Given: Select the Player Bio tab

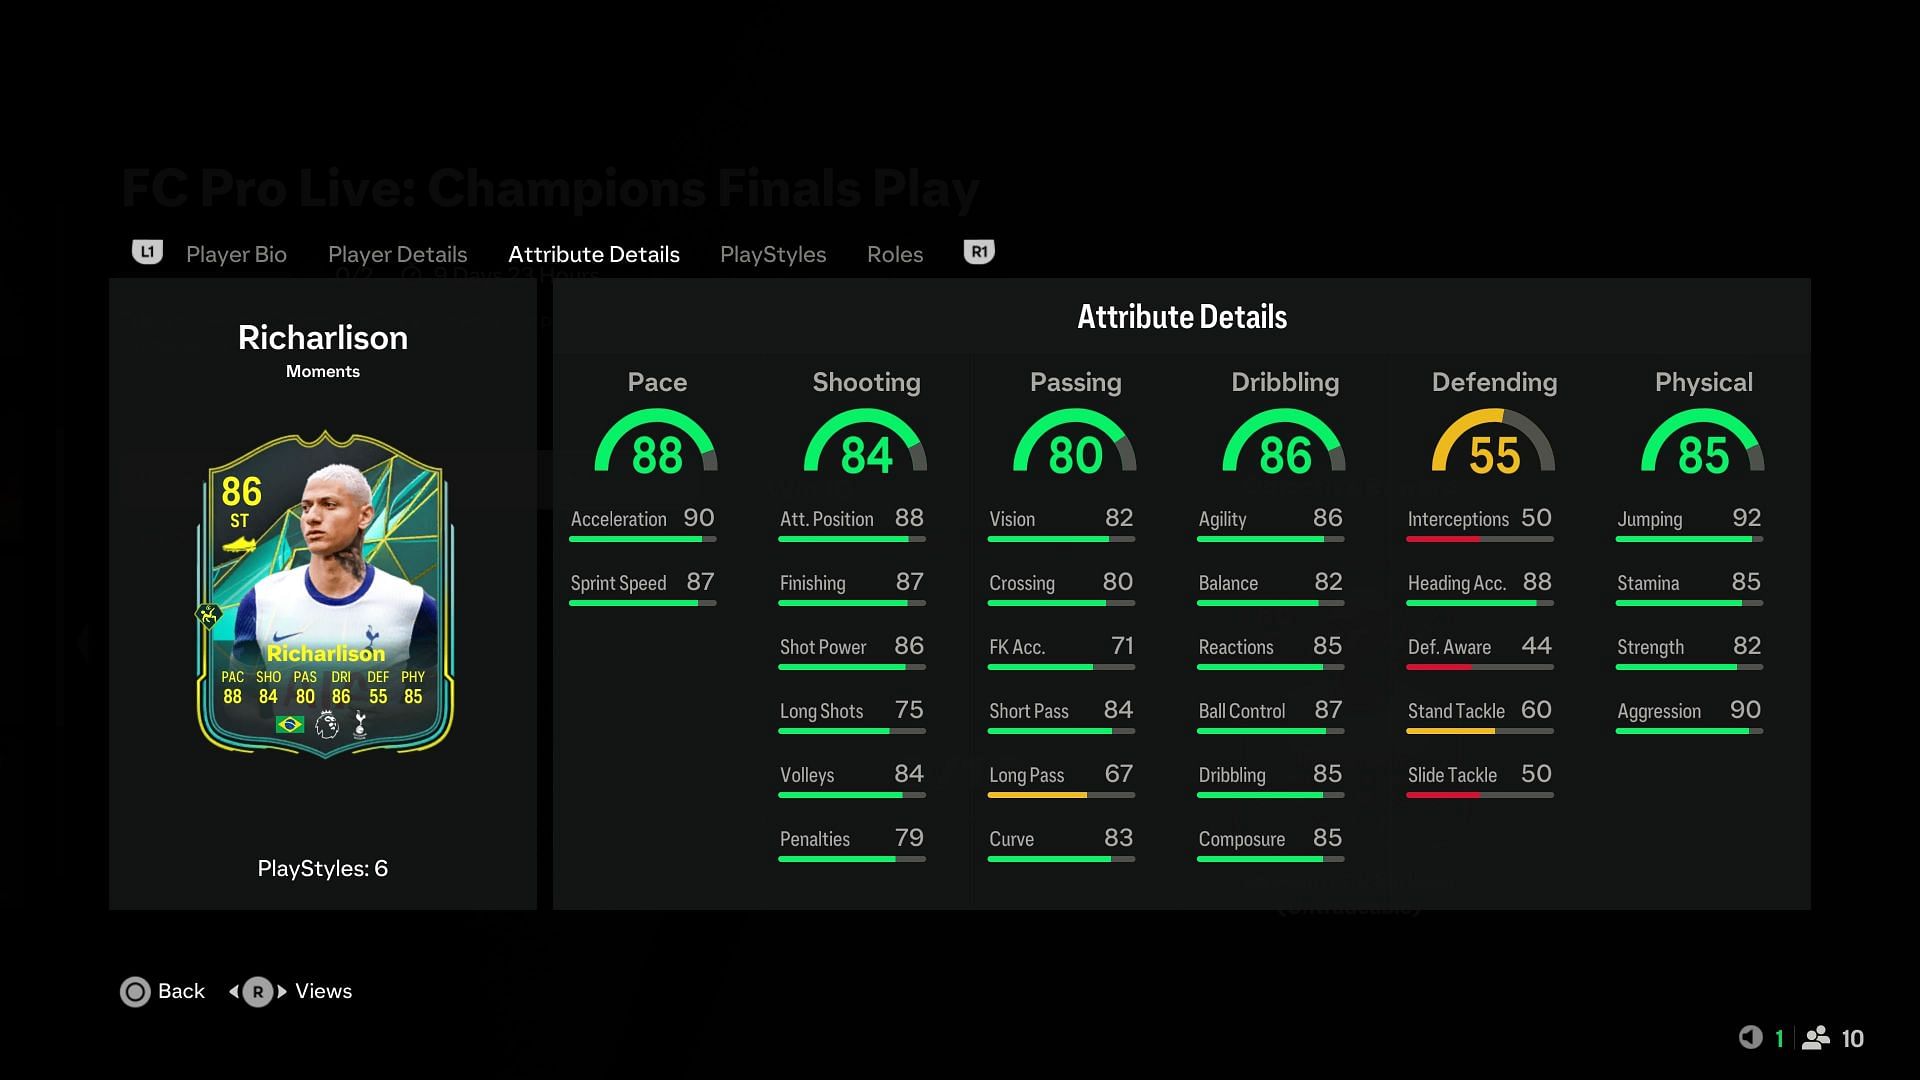Looking at the screenshot, I should (x=235, y=253).
